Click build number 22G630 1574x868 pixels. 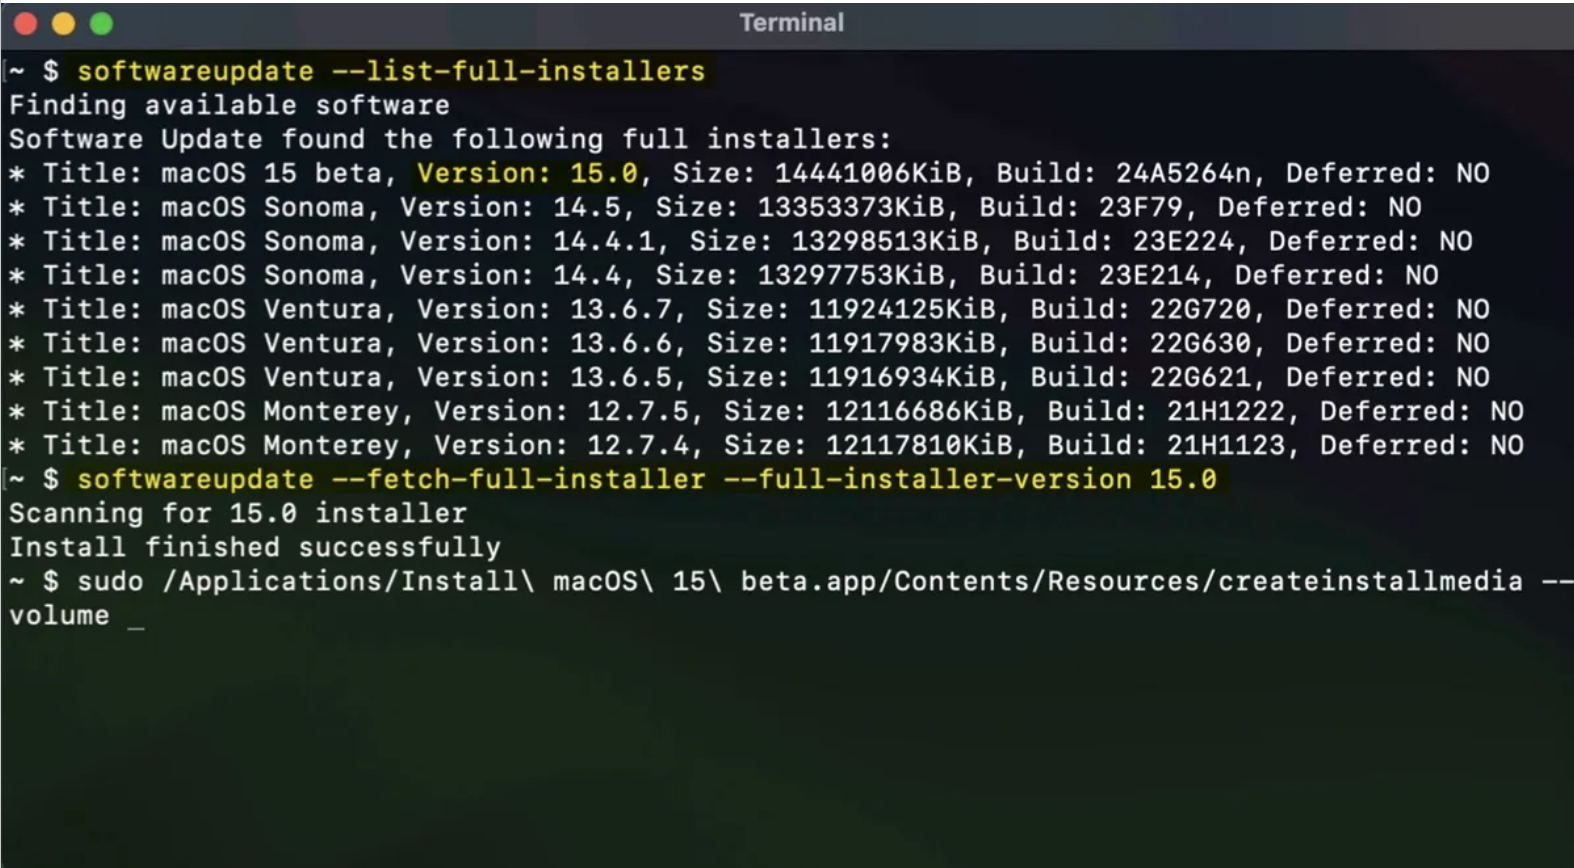click(1200, 343)
